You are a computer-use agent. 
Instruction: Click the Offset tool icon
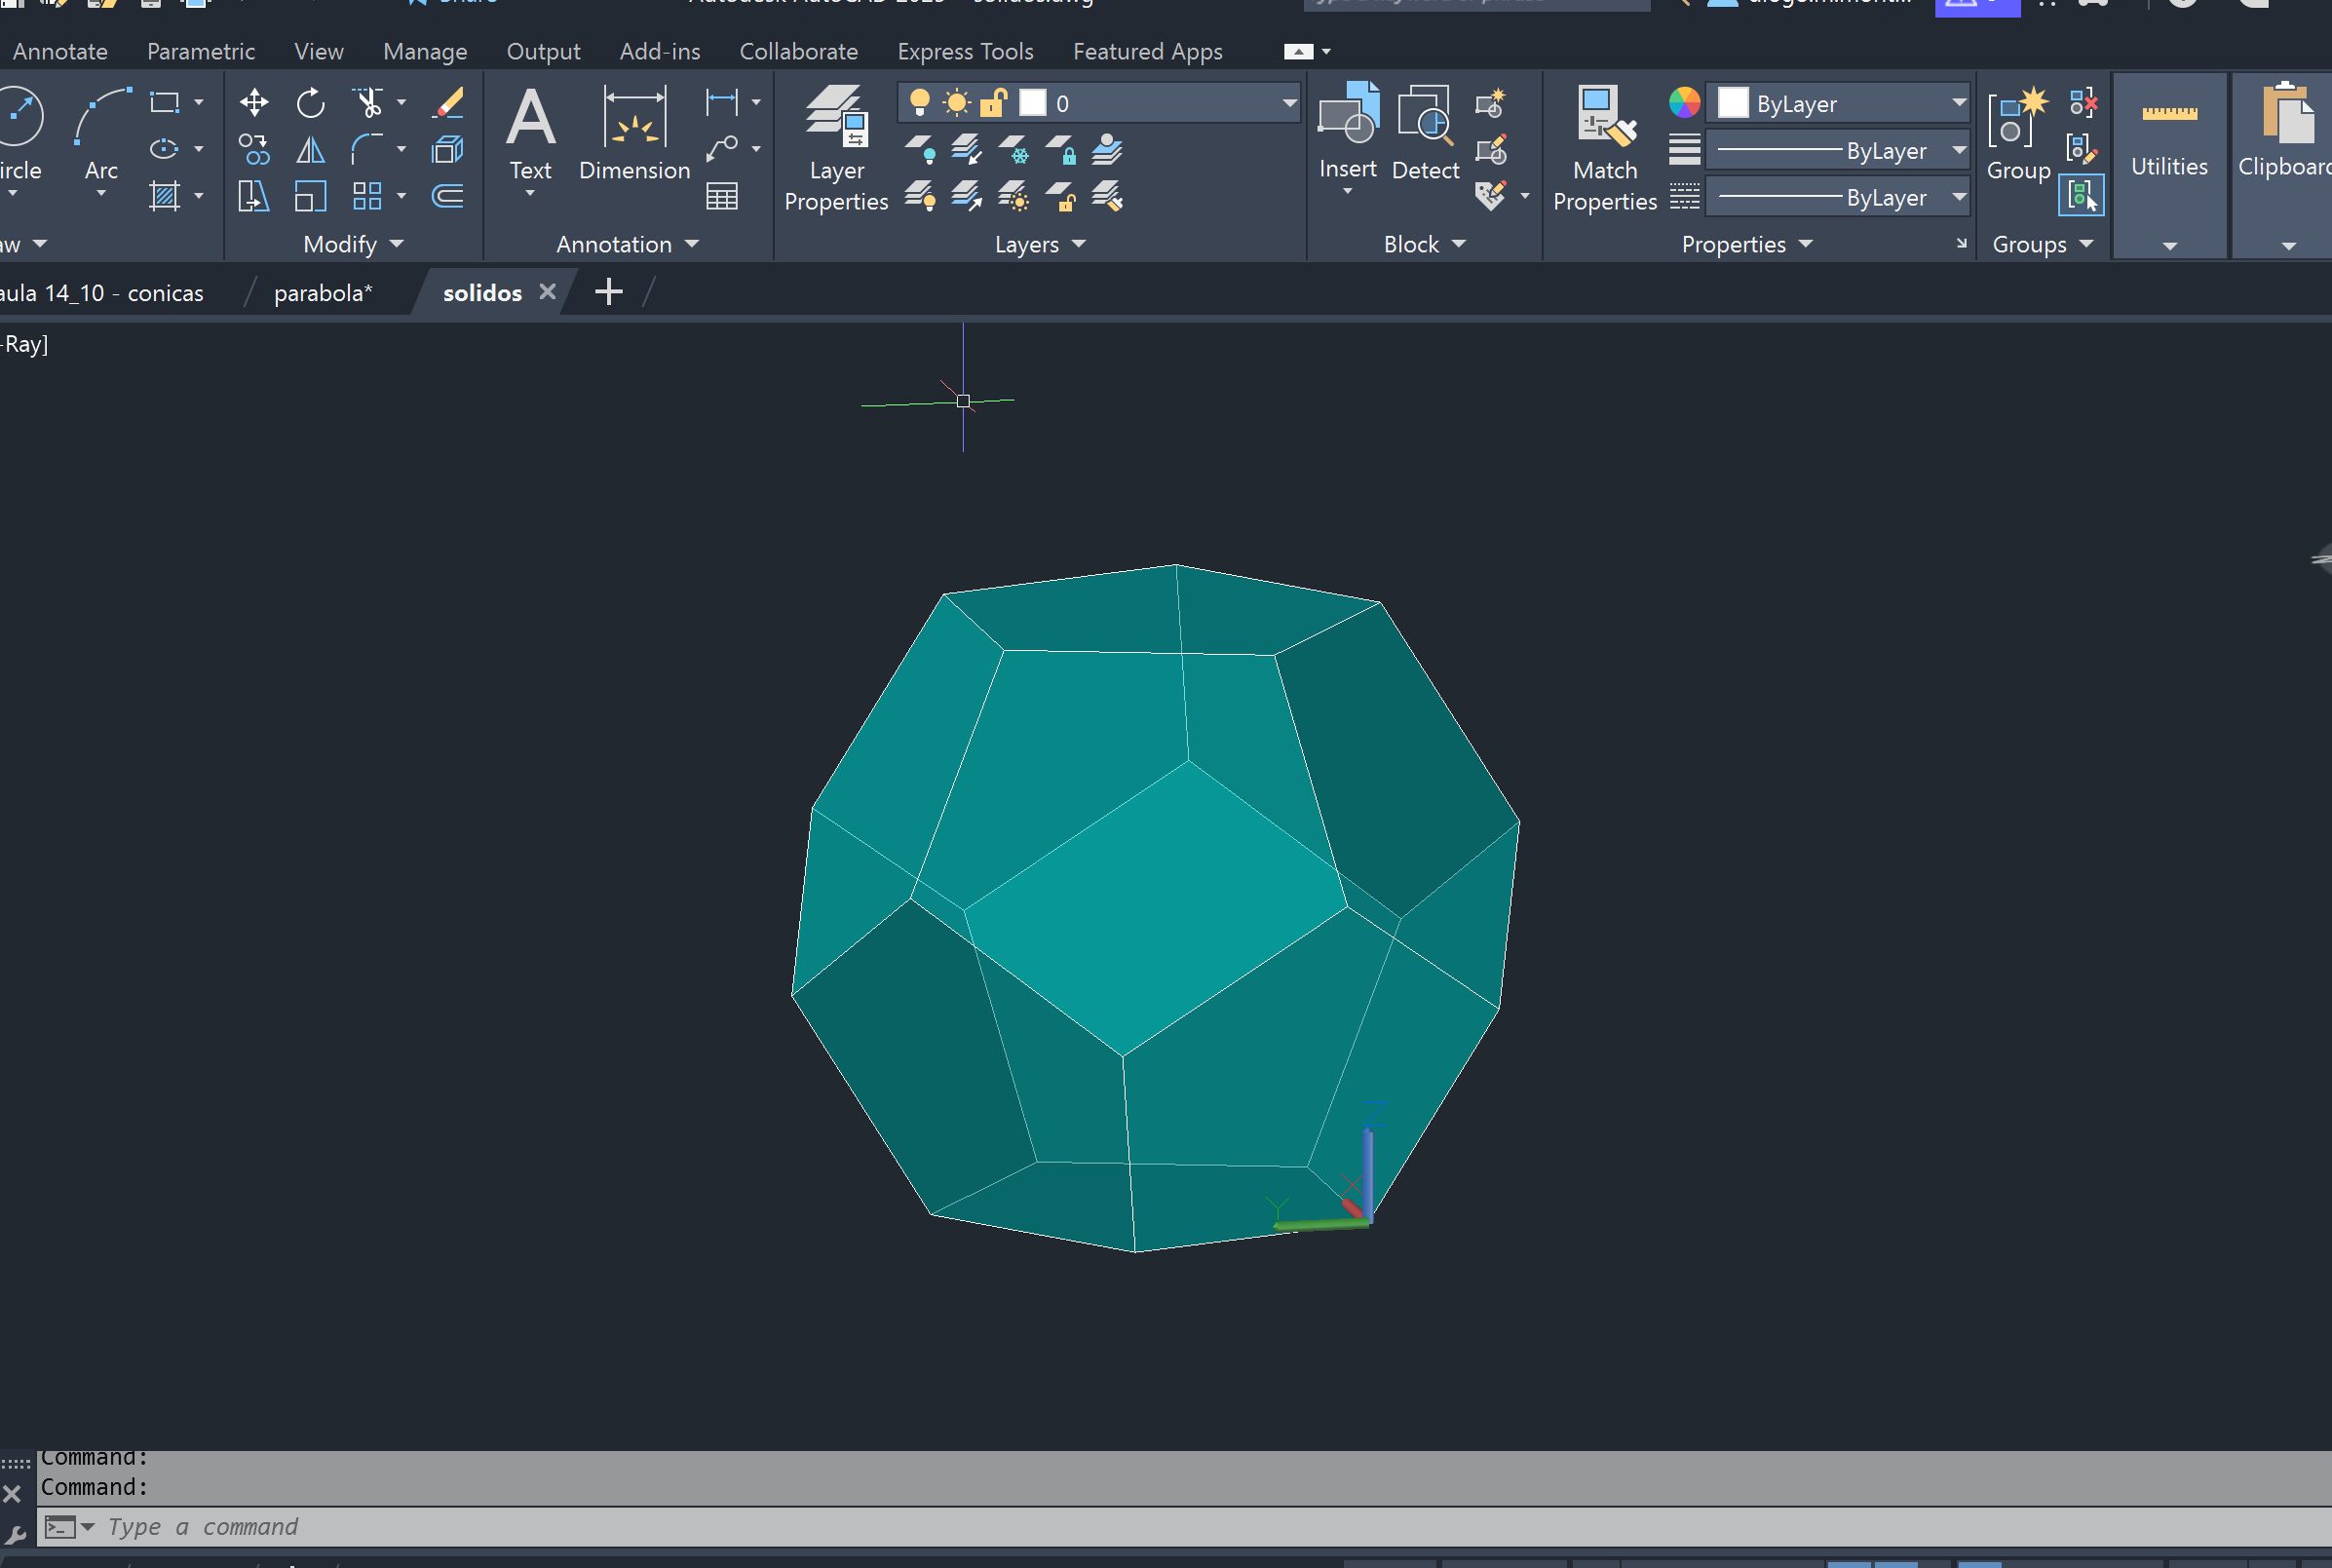point(448,196)
